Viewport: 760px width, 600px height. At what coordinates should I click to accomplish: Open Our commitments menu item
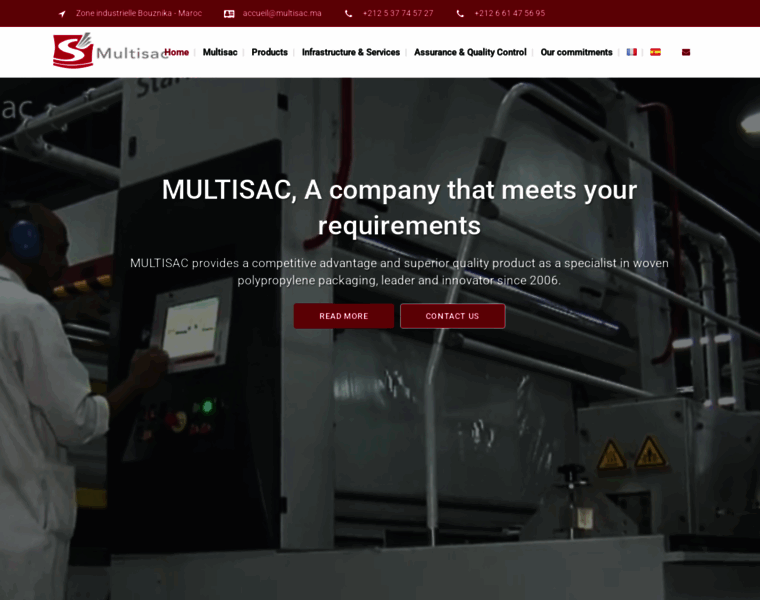576,52
